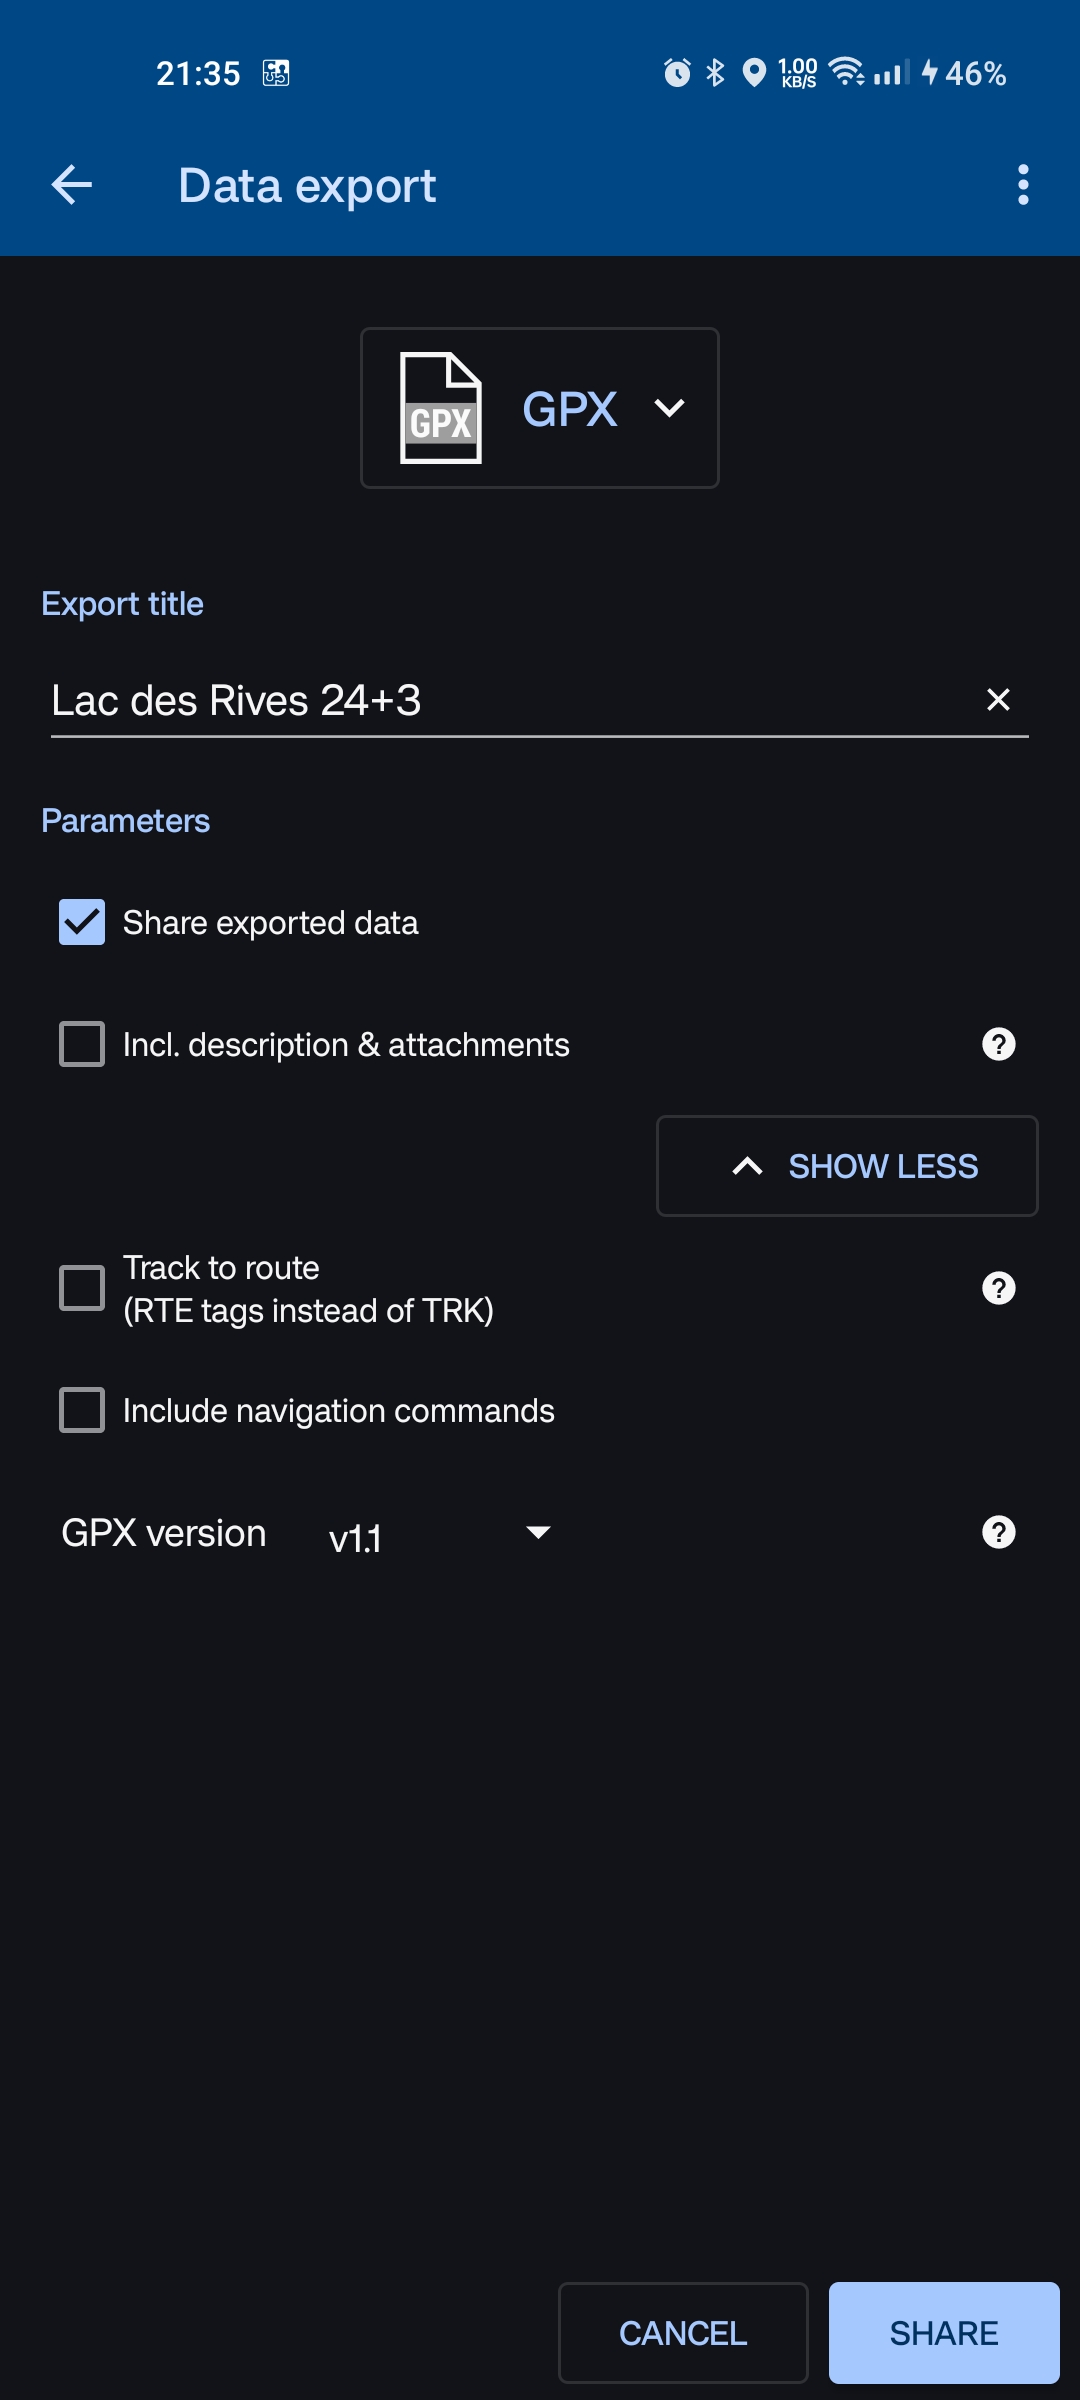This screenshot has width=1080, height=2400.
Task: Uncheck Share exported data
Action: 82,922
